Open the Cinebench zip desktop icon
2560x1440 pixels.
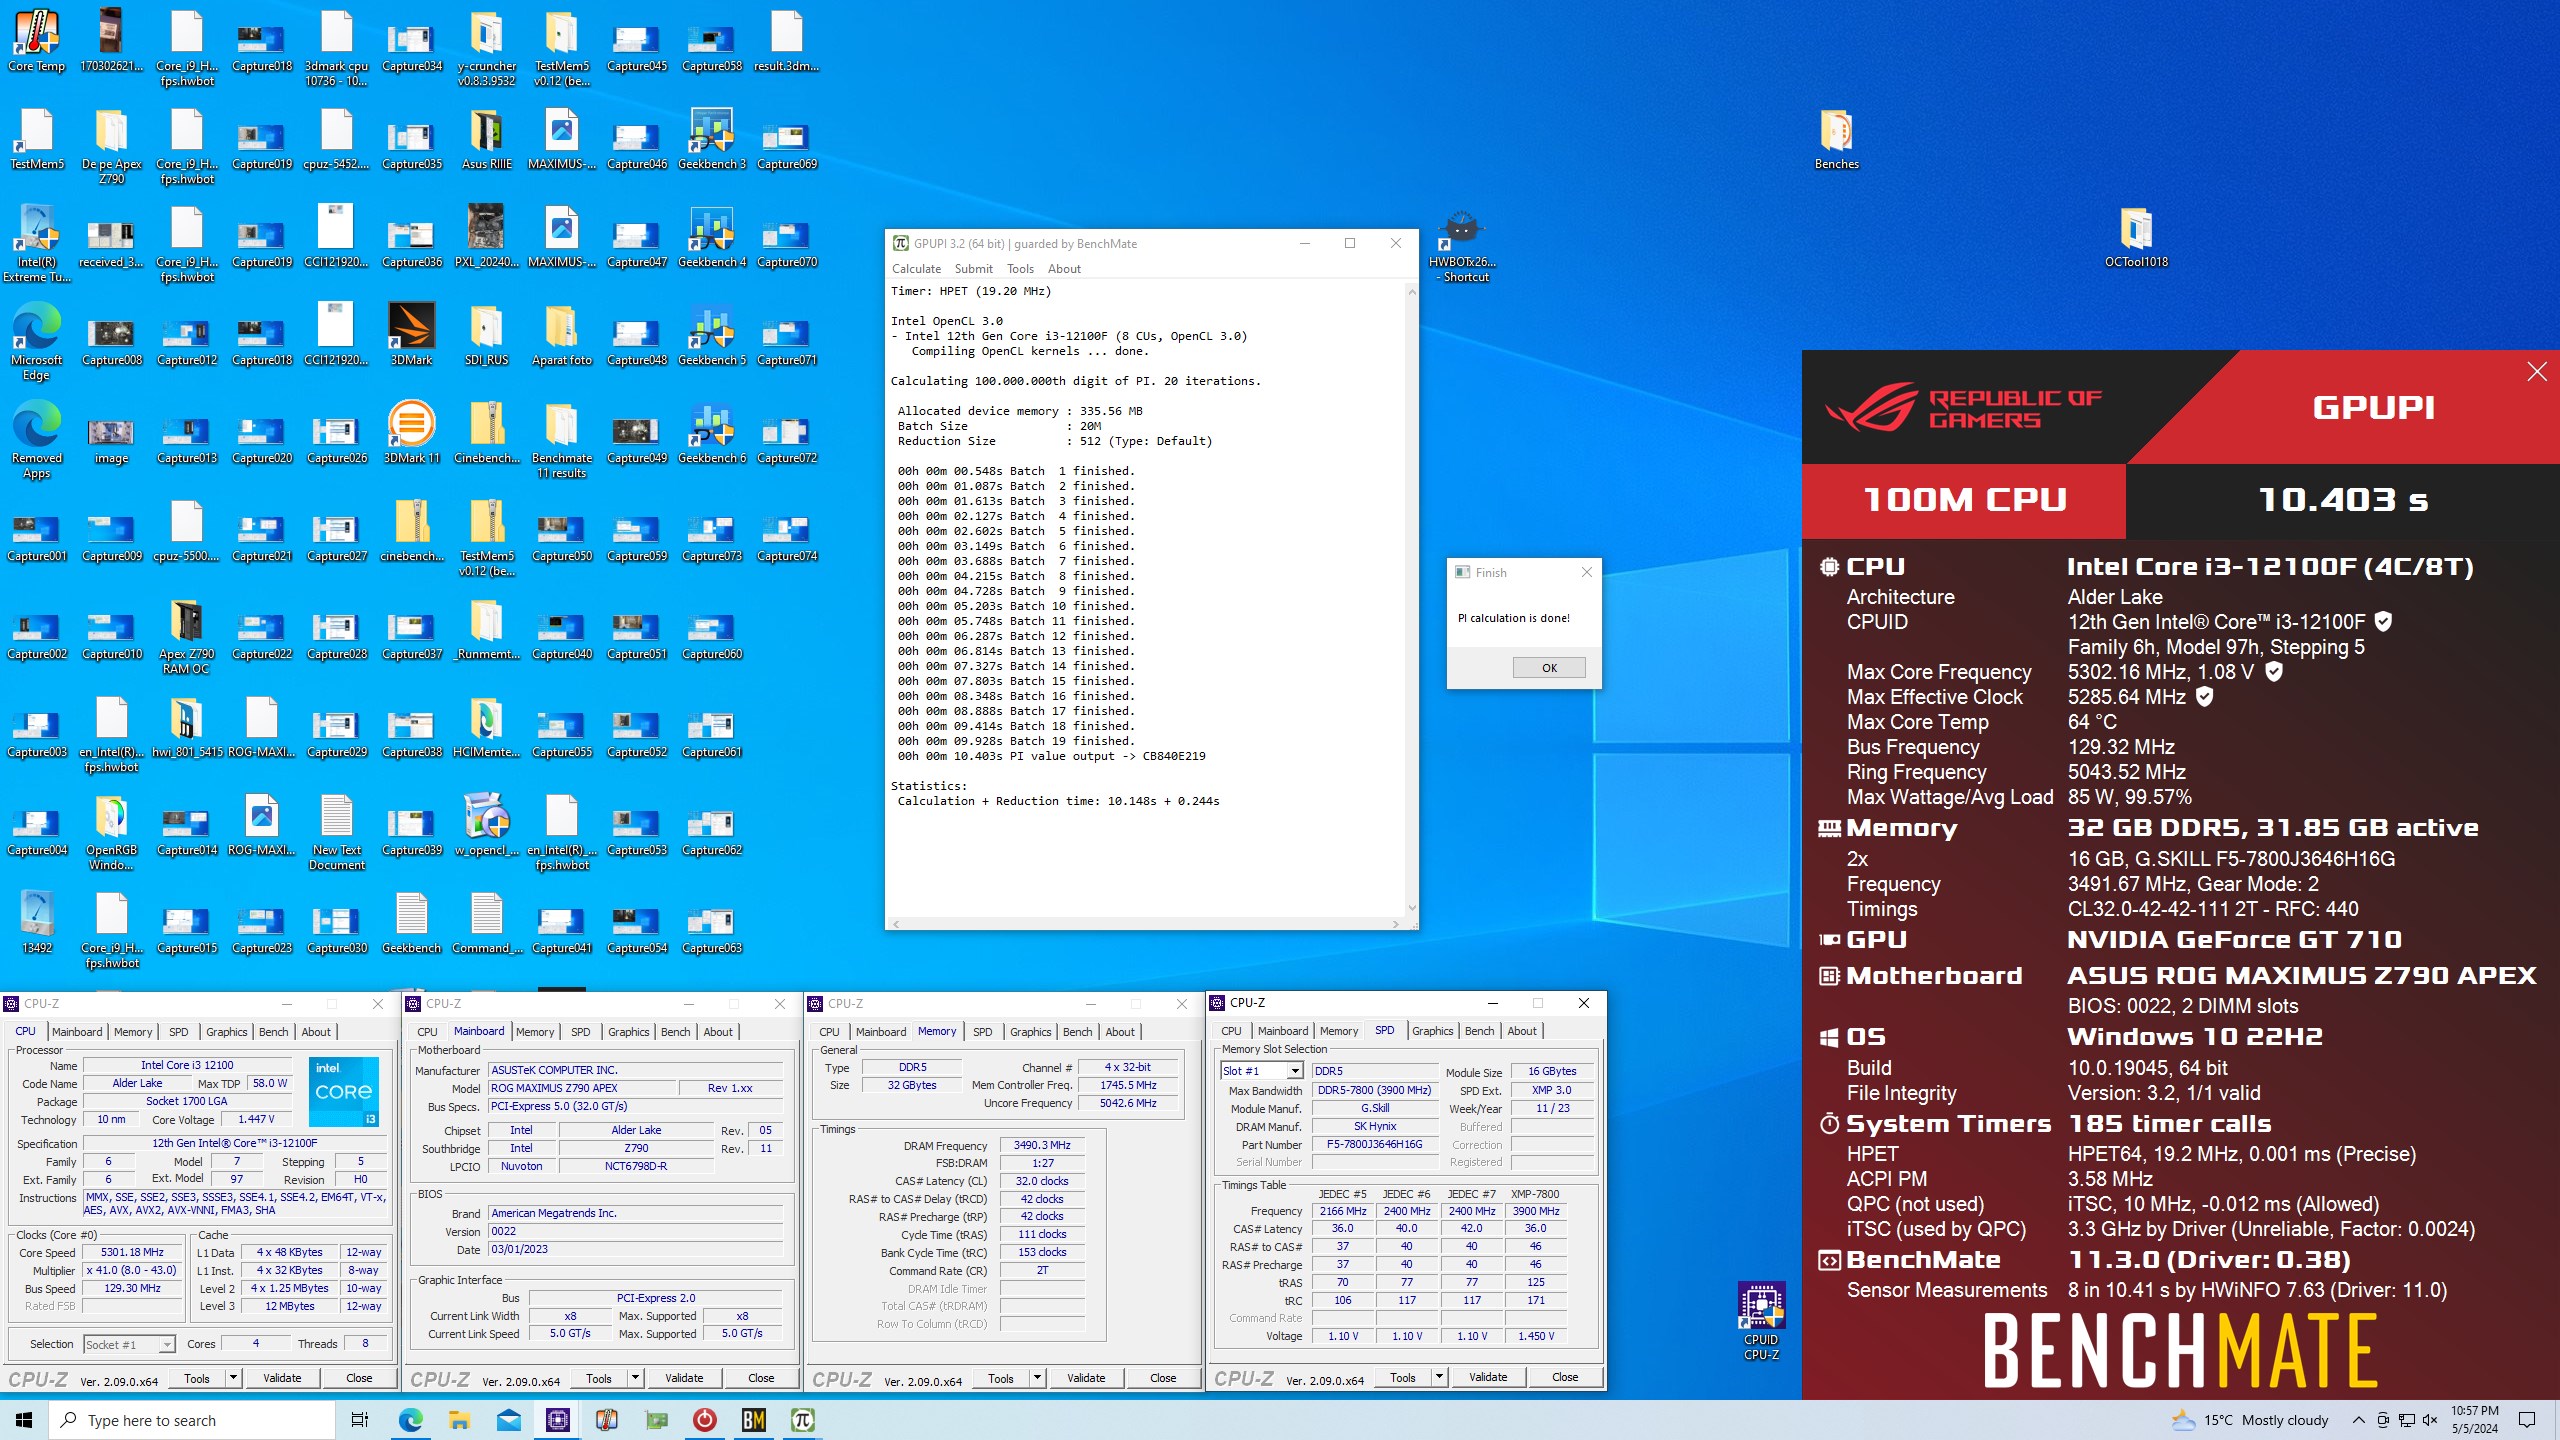point(486,433)
